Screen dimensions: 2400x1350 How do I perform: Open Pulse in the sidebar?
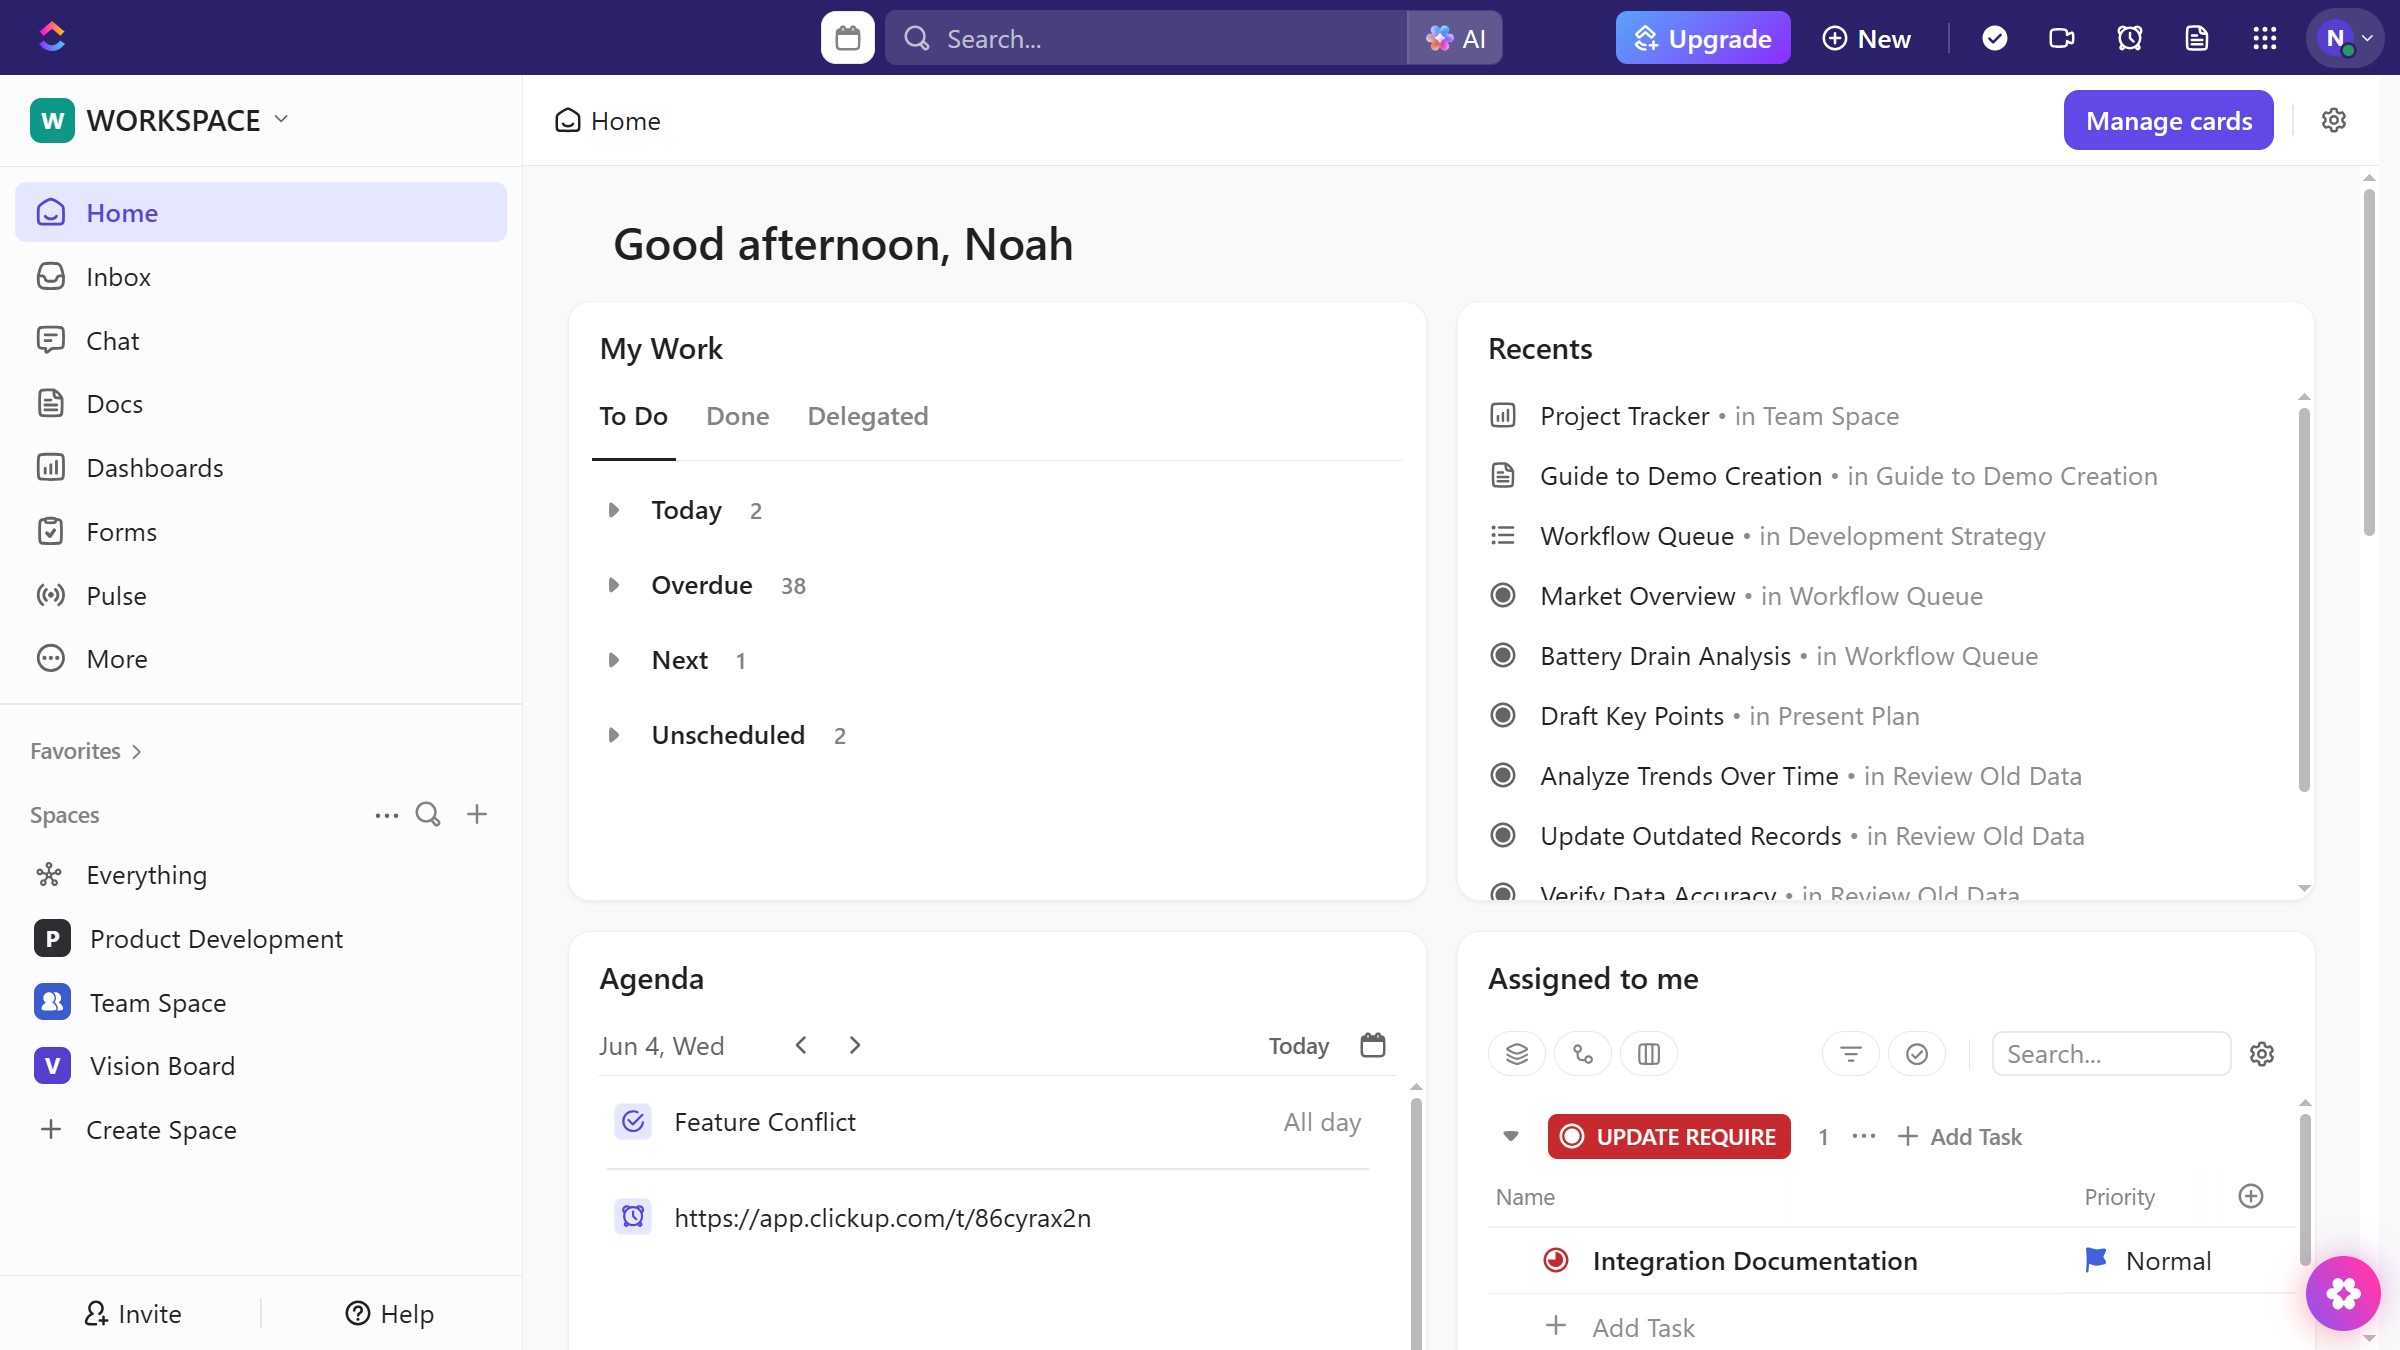tap(116, 596)
